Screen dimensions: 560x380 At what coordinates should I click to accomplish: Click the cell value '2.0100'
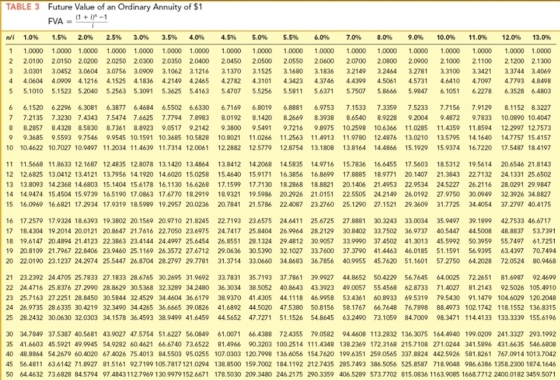33,61
